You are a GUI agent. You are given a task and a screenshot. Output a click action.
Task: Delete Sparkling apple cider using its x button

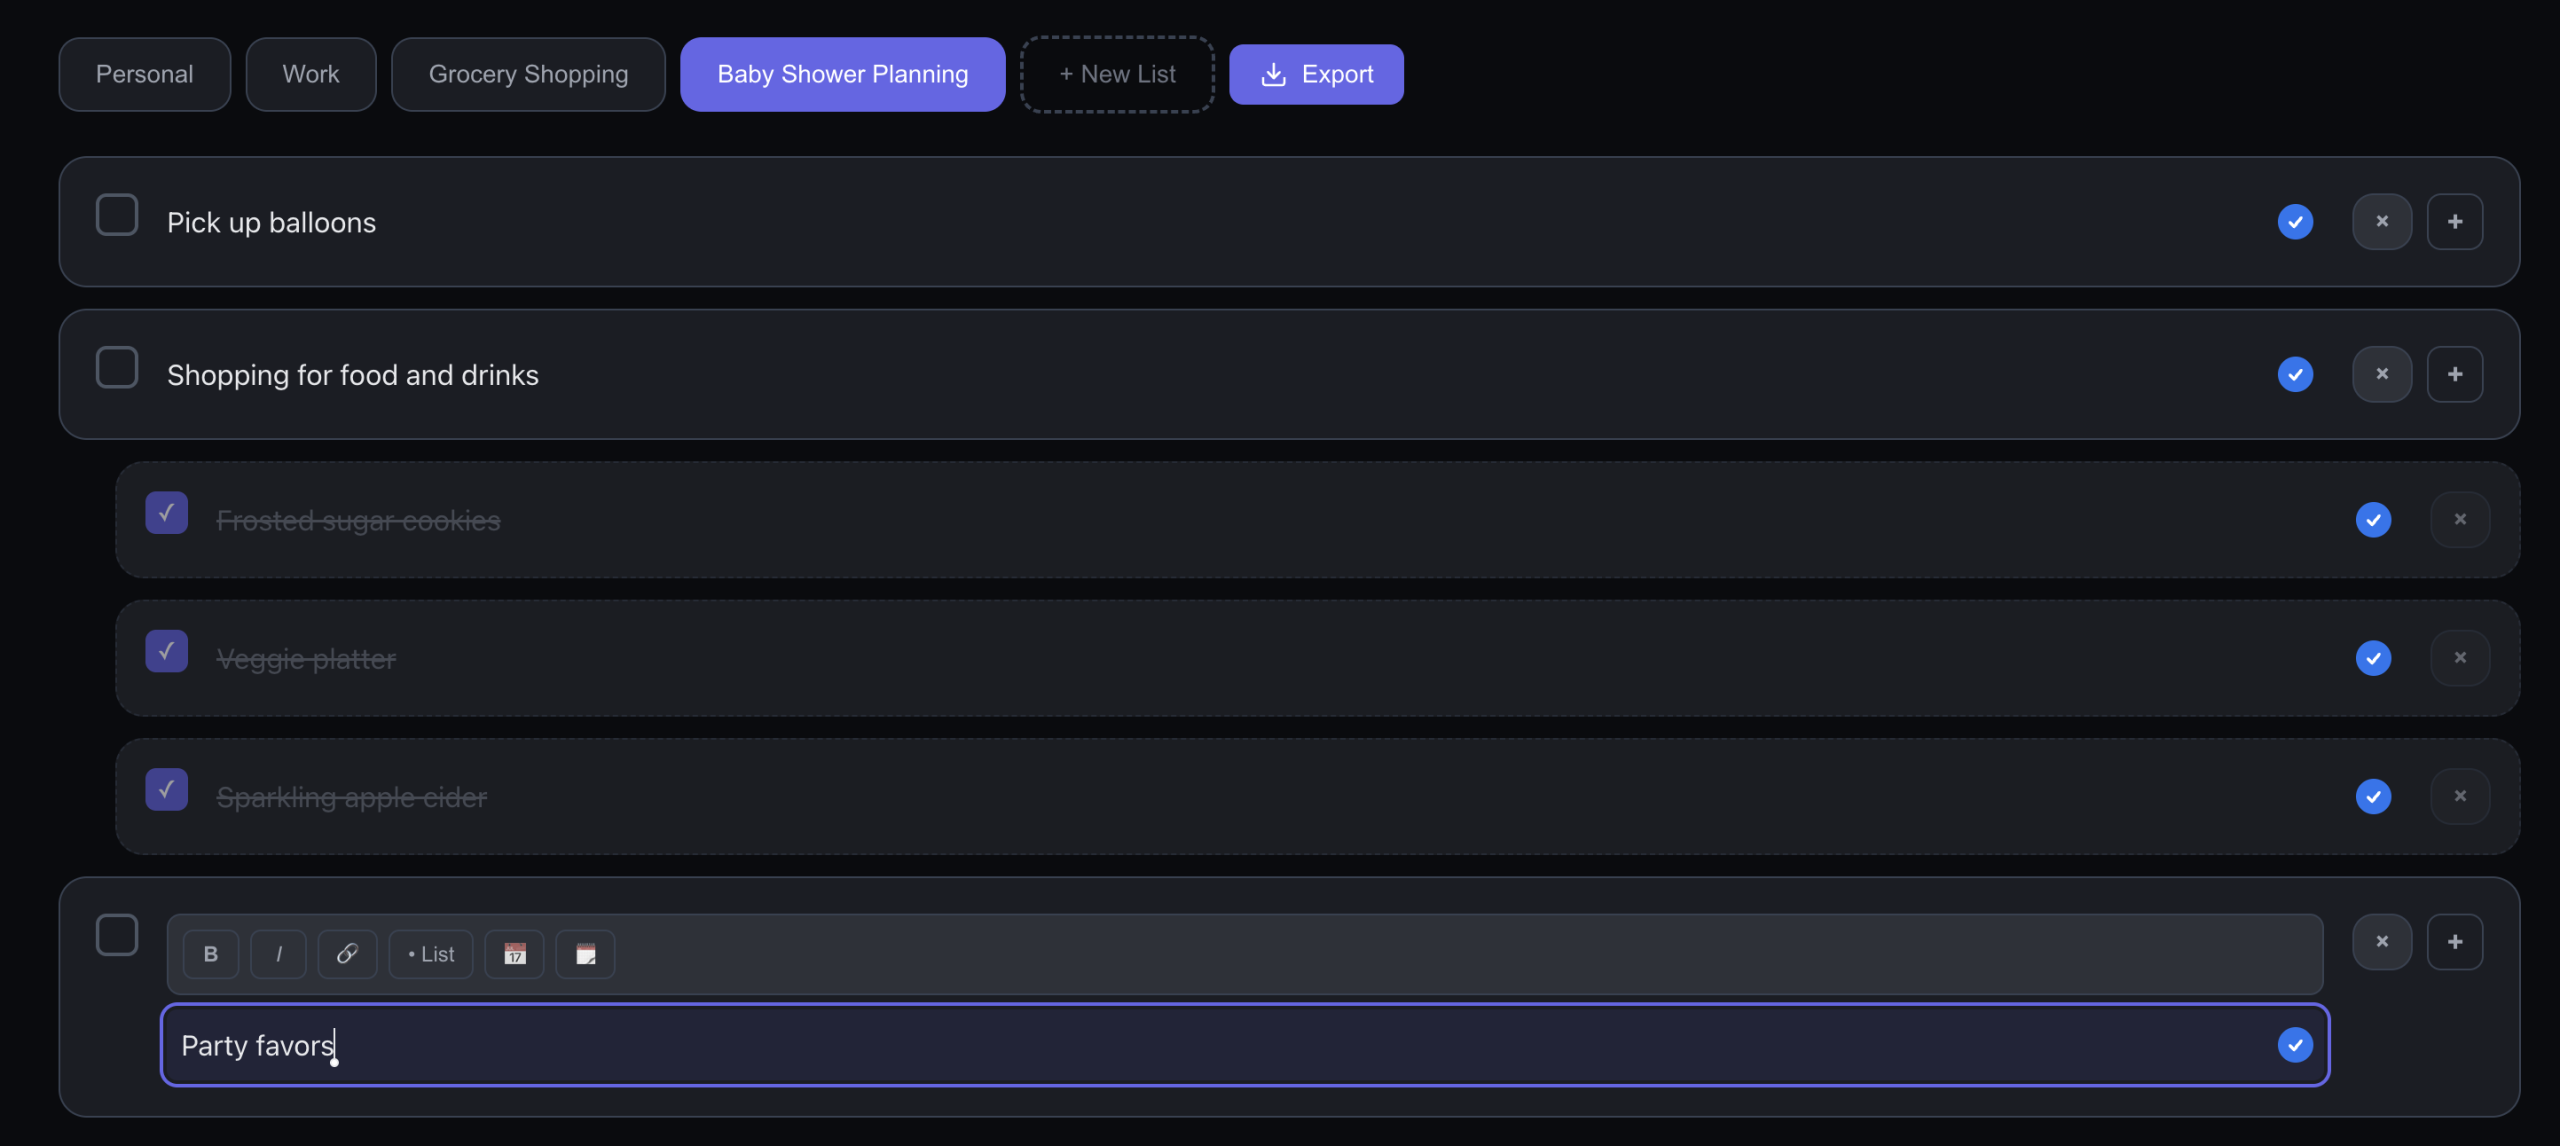tap(2461, 796)
